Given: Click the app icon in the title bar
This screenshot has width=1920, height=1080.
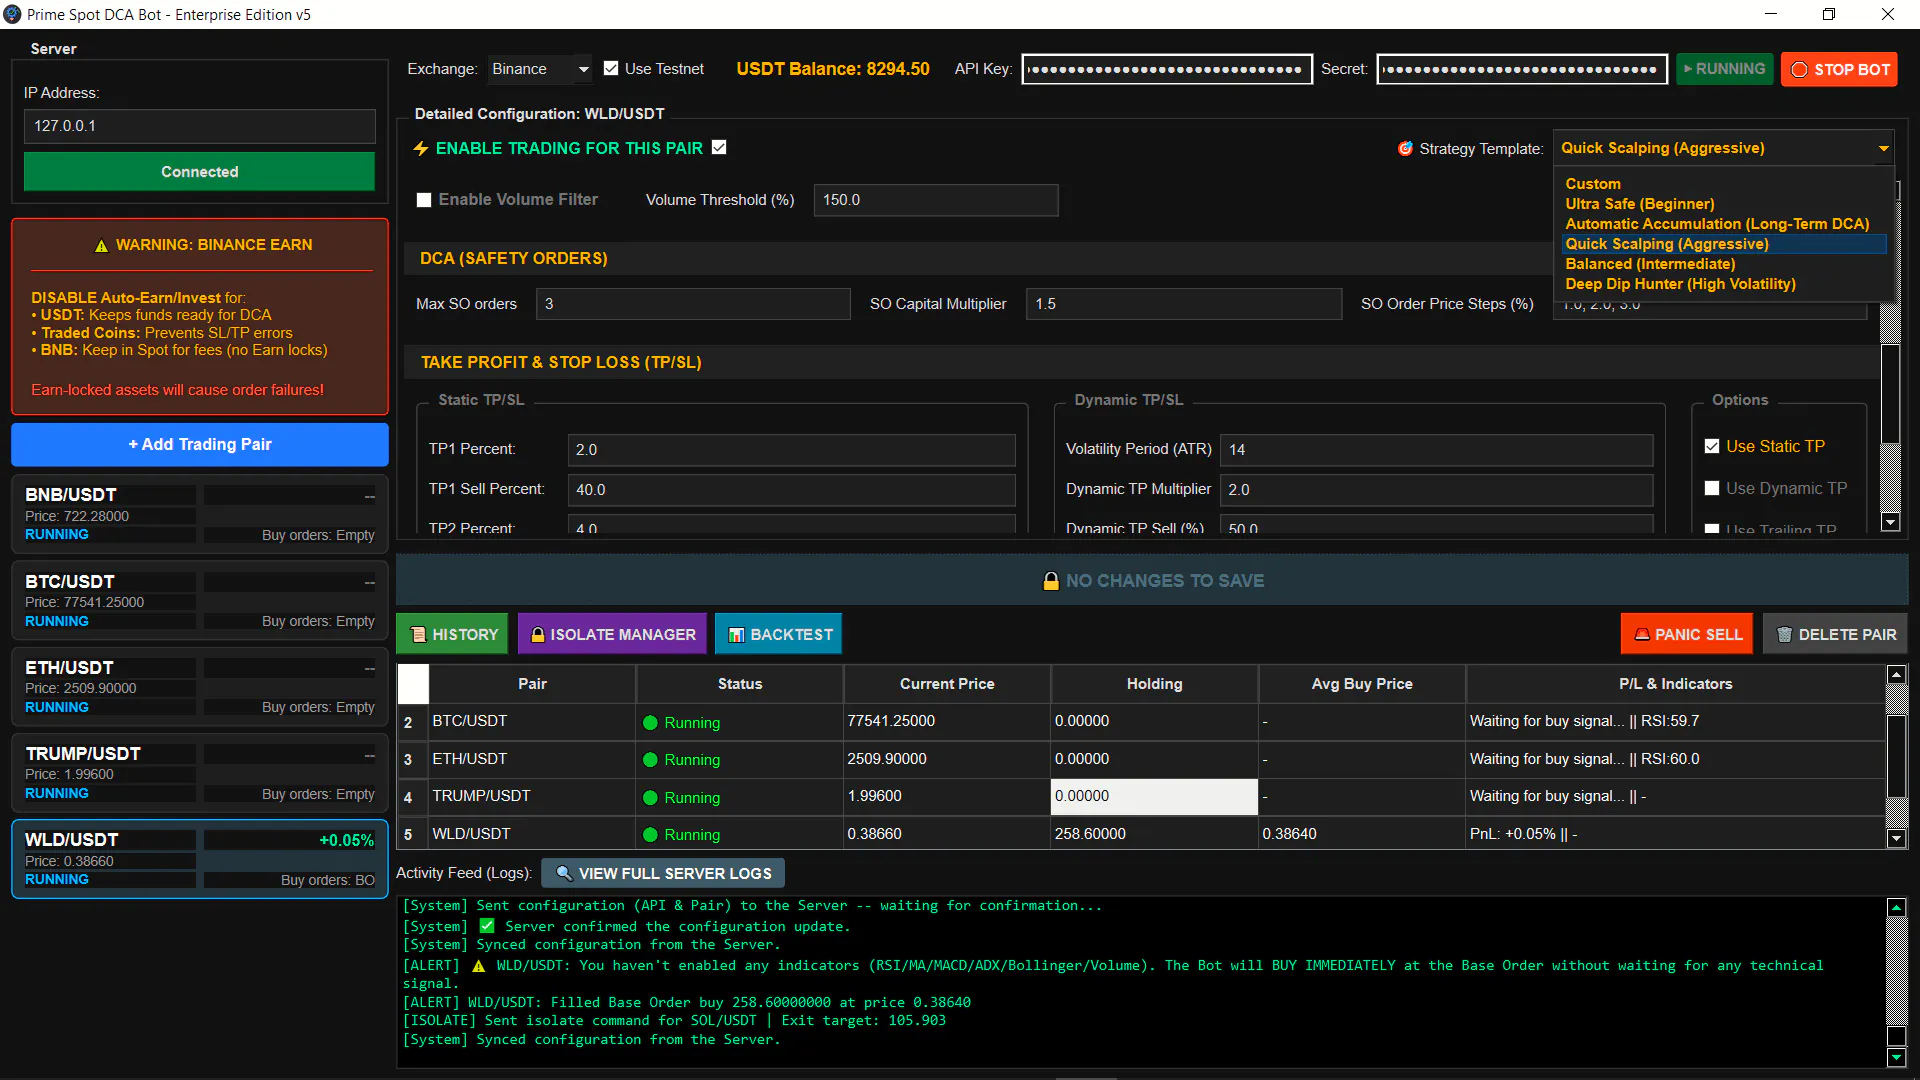Looking at the screenshot, I should pos(12,14).
